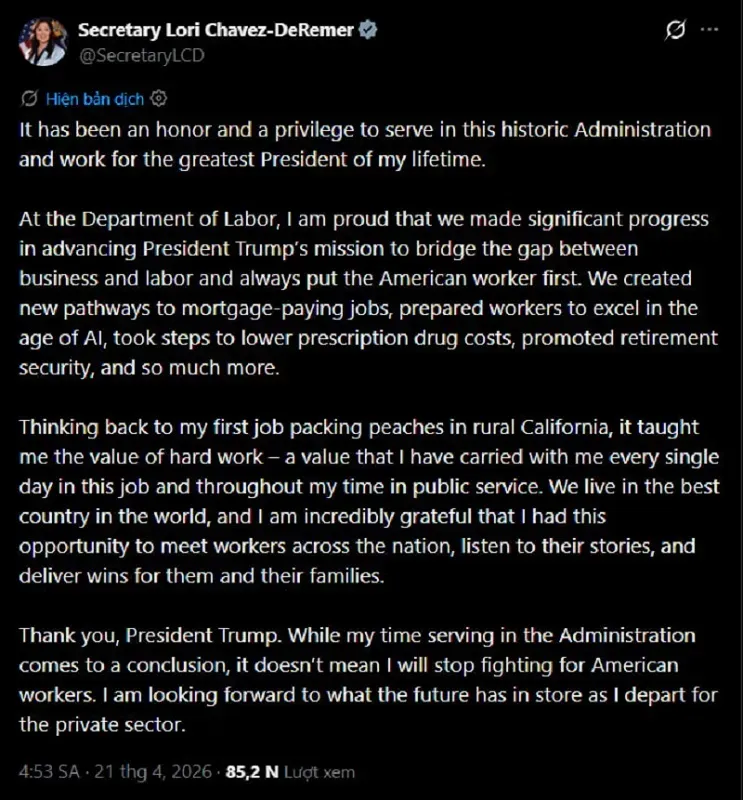This screenshot has height=800, width=743.
Task: View the 85,2 N Lượt xem count
Action: (290, 772)
